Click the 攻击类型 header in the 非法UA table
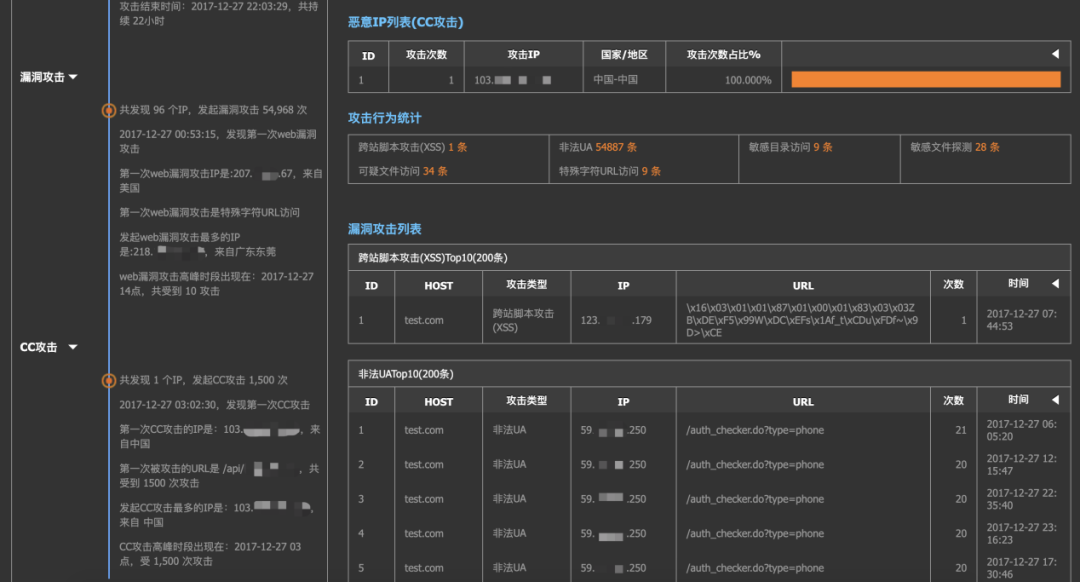 527,401
